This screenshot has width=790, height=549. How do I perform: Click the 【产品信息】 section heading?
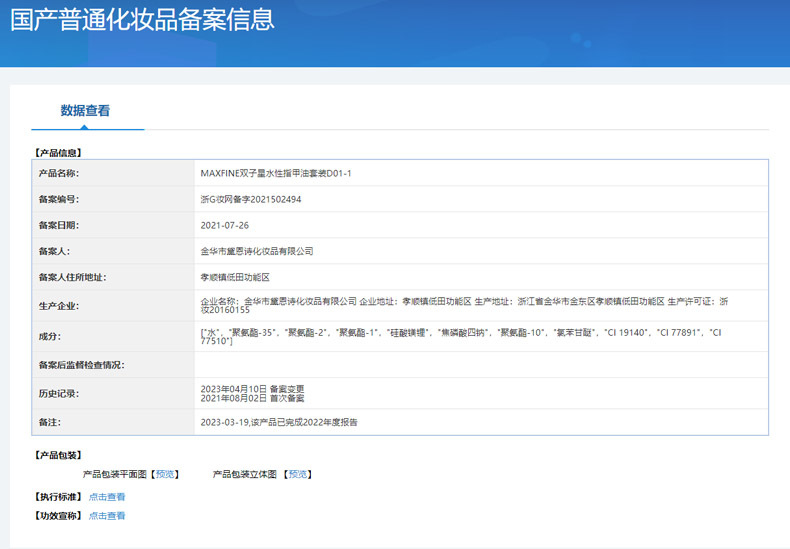[x=58, y=153]
